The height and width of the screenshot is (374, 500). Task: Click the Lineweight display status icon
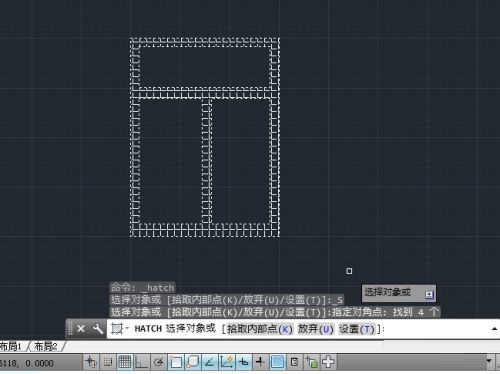coord(261,362)
